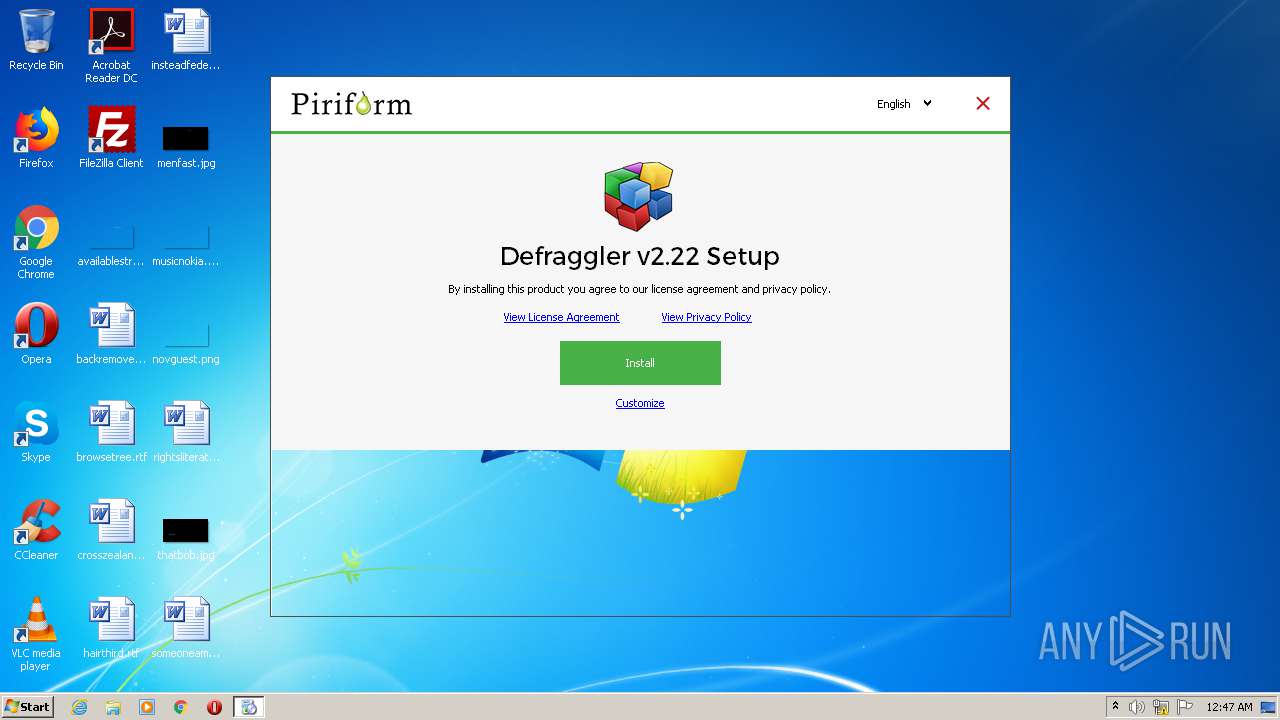Select the Opera desktop shortcut
This screenshot has width=1280, height=720.
(x=36, y=334)
